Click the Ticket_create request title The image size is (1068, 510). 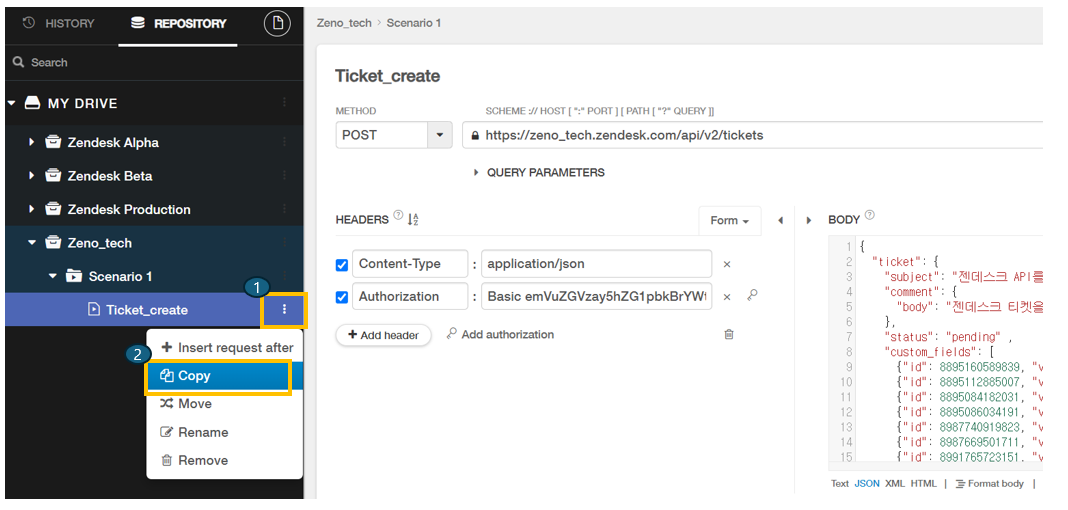(x=388, y=76)
